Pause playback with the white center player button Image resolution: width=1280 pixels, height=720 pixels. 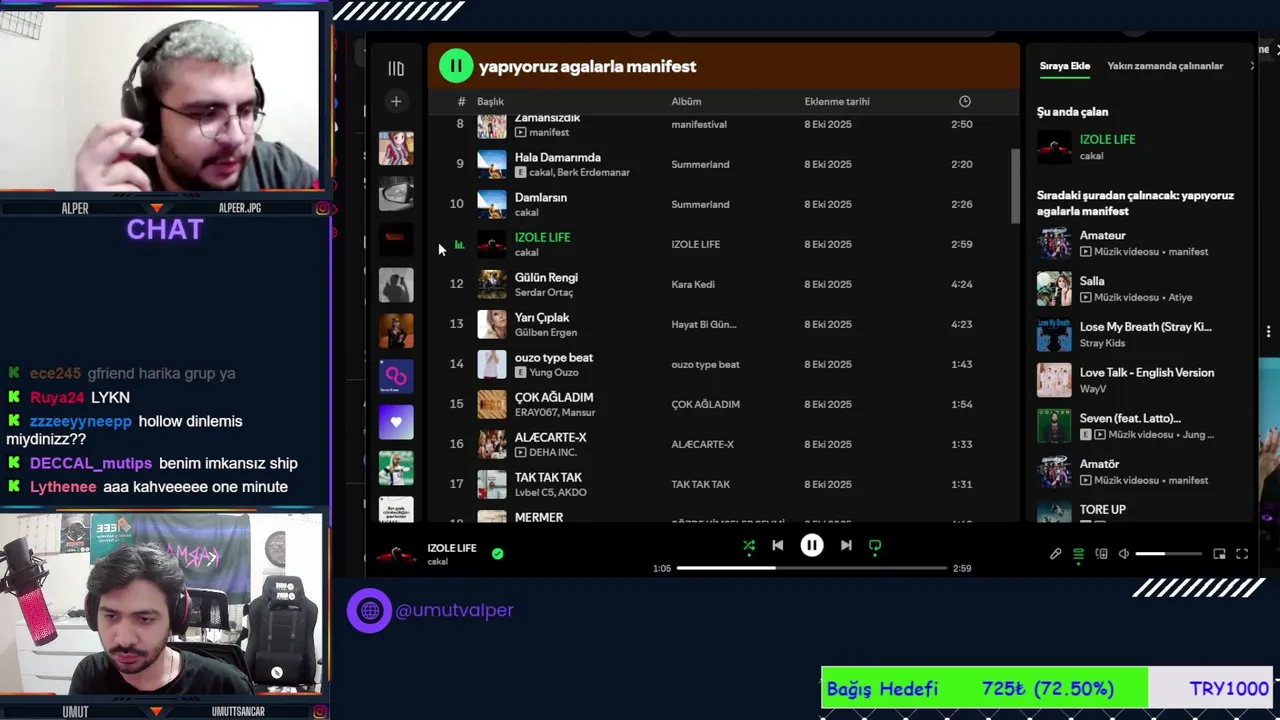[812, 545]
